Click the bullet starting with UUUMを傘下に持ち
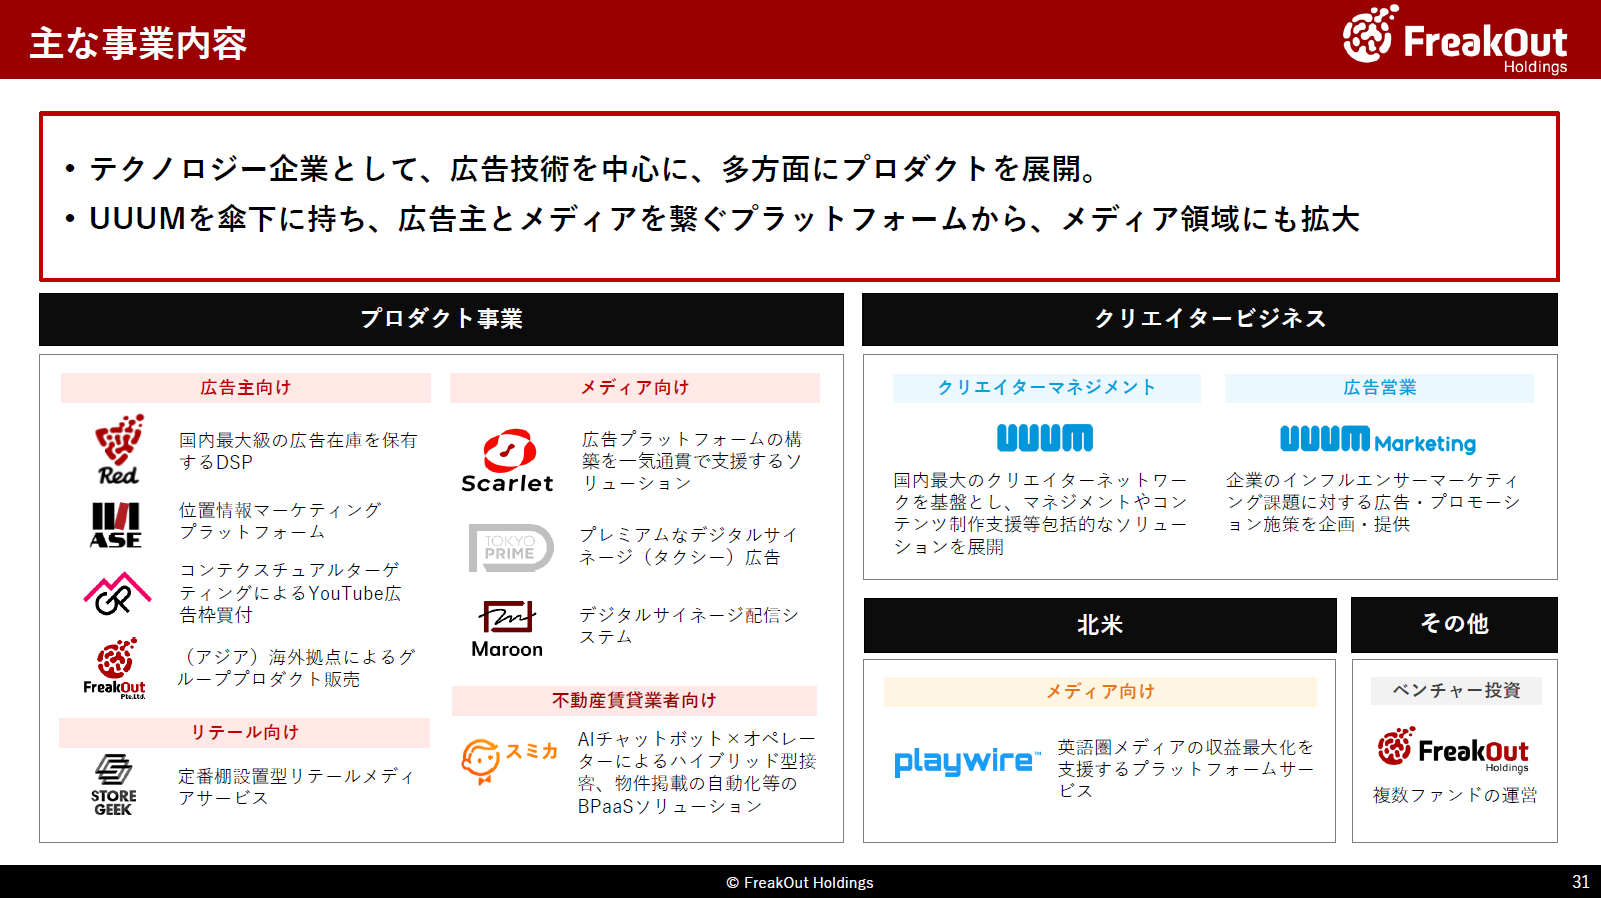 point(724,219)
